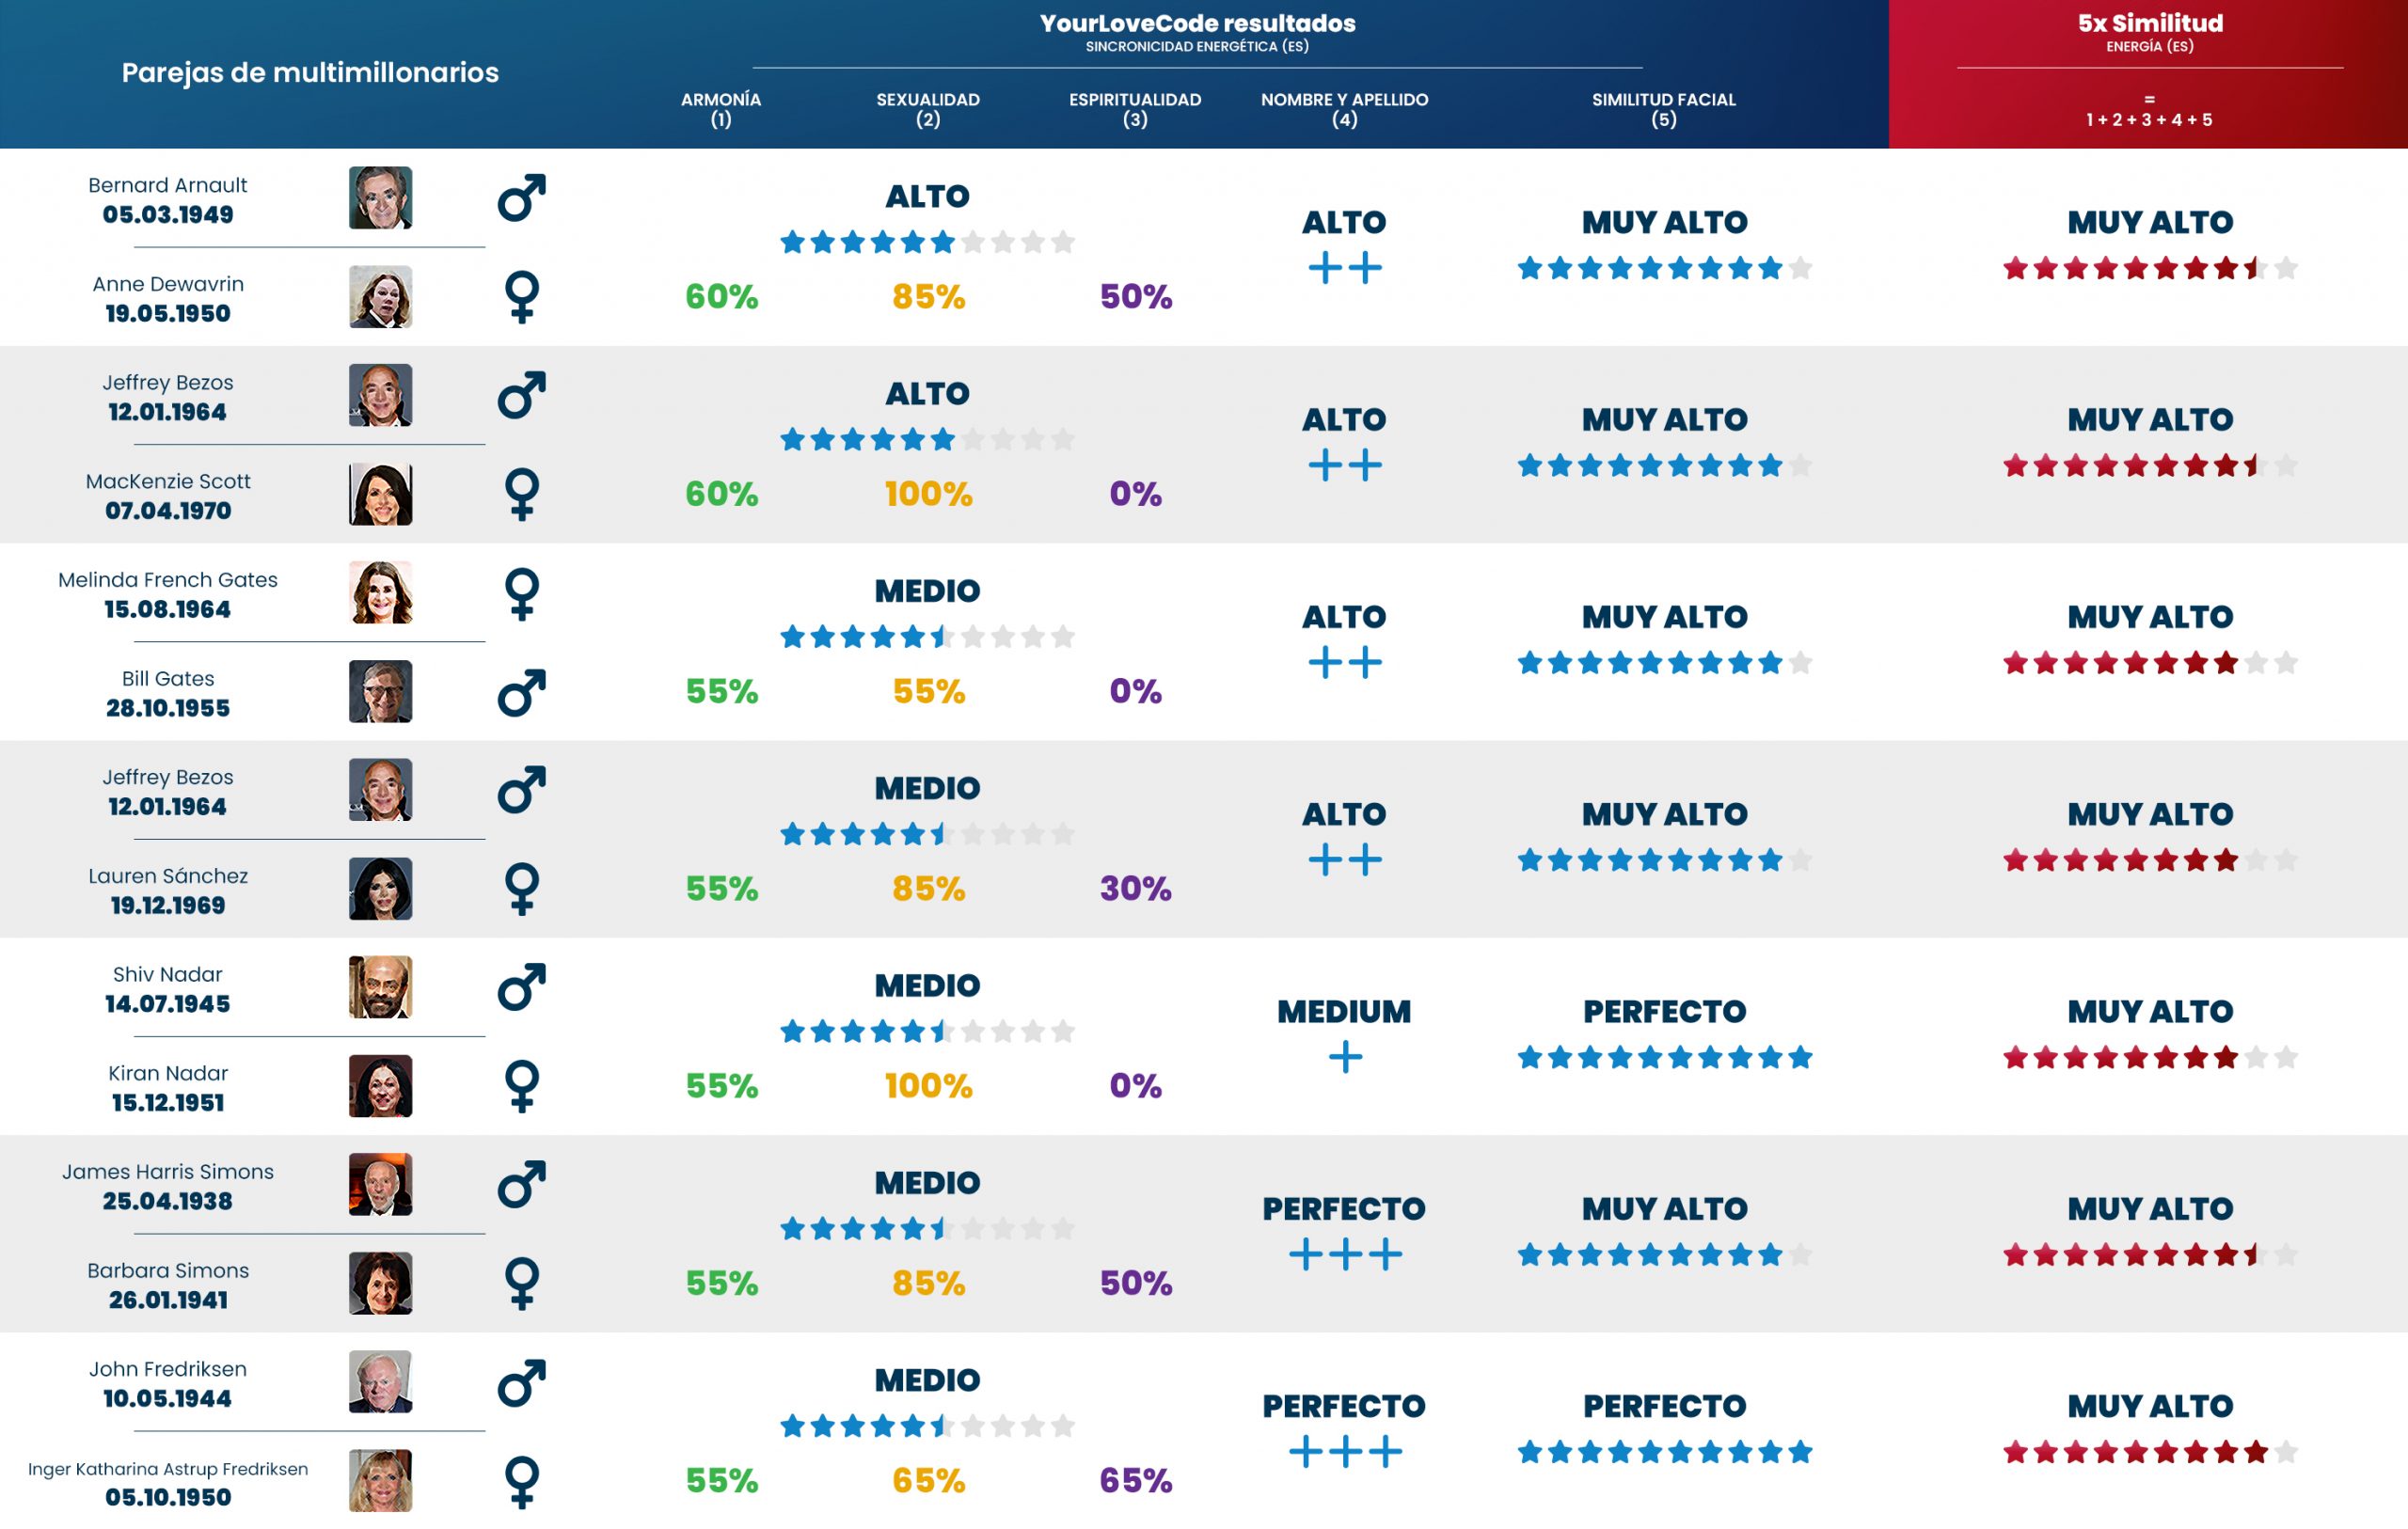The height and width of the screenshot is (1529, 2408).
Task: Click the female symbol beside Anne Dewavrin
Action: point(522,297)
